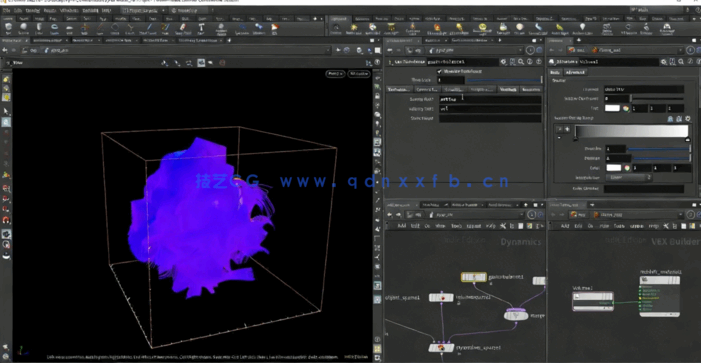Click the Time Scale slider
Image resolution: width=701 pixels, height=363 pixels.
point(503,80)
